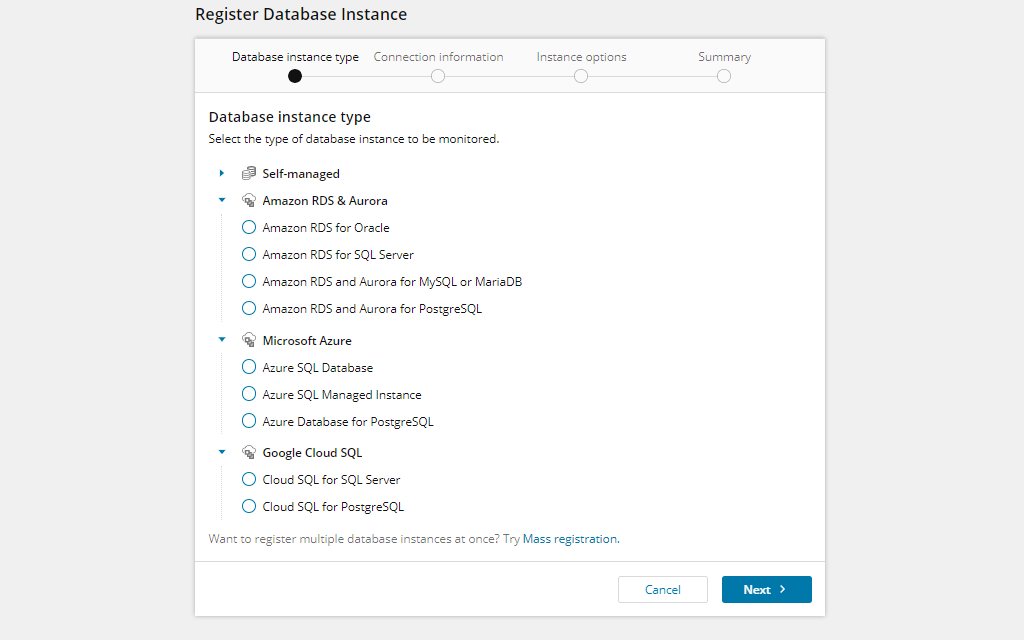Collapse the Amazon RDS & Aurora section
This screenshot has height=640, width=1024.
(221, 199)
